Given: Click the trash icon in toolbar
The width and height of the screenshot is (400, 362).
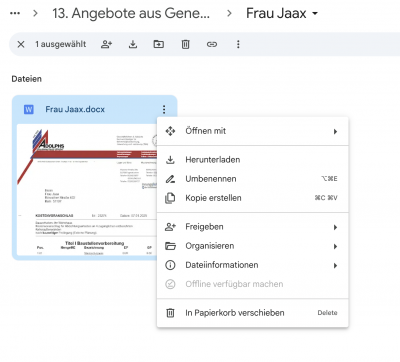Looking at the screenshot, I should [186, 44].
